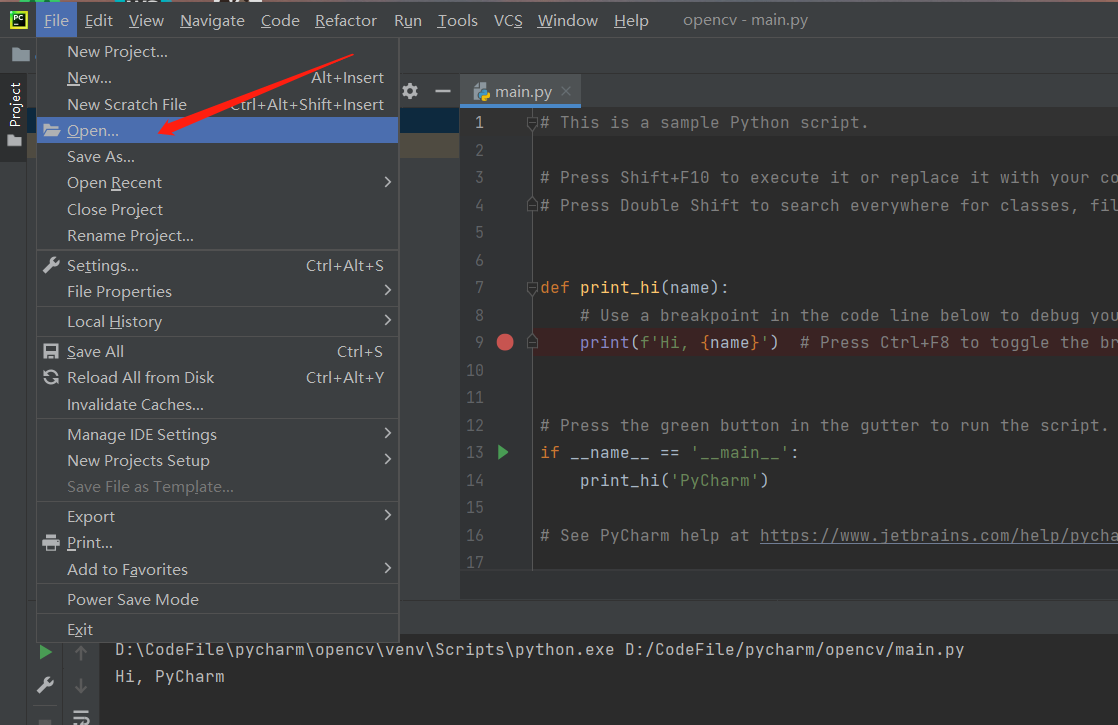Click the wrench icon in Run panel
1118x725 pixels.
pyautogui.click(x=46, y=685)
